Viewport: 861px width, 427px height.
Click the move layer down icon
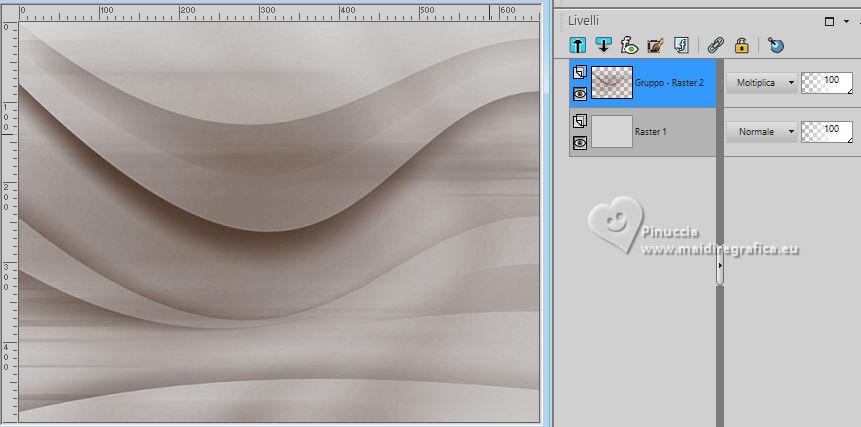pos(604,45)
